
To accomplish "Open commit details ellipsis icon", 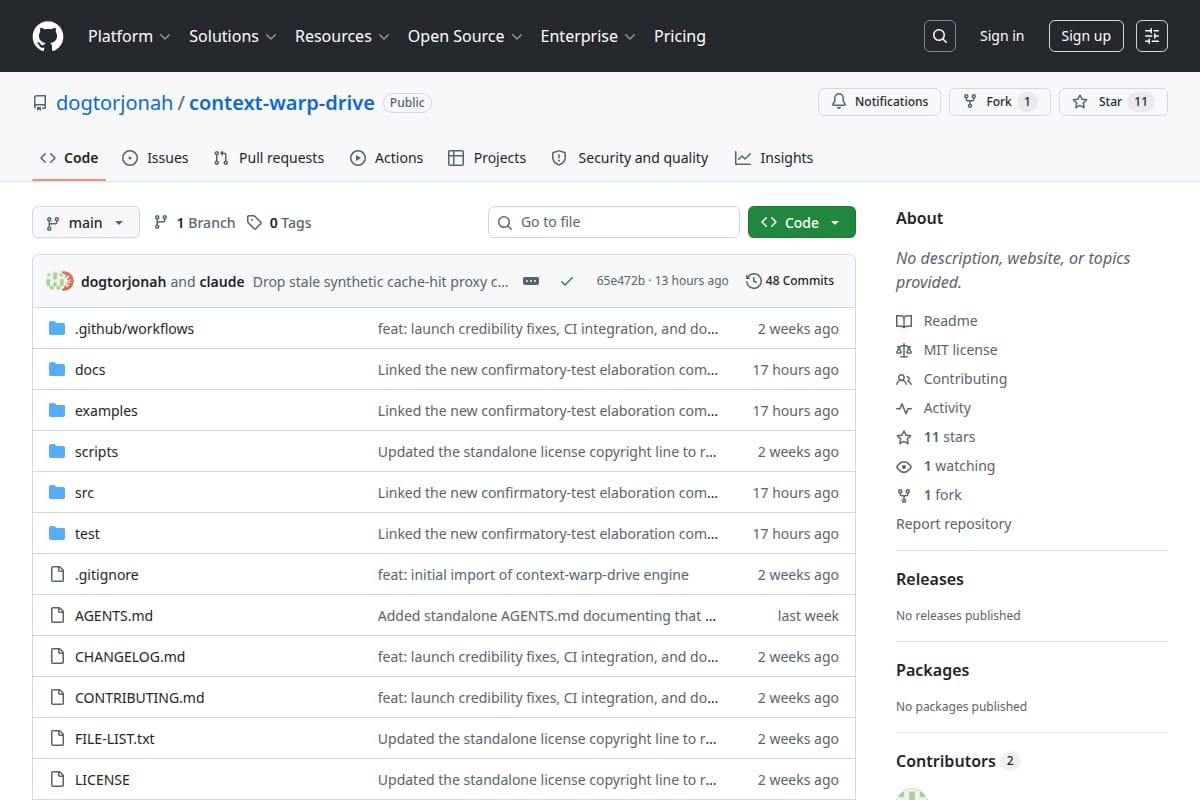I will pyautogui.click(x=531, y=281).
